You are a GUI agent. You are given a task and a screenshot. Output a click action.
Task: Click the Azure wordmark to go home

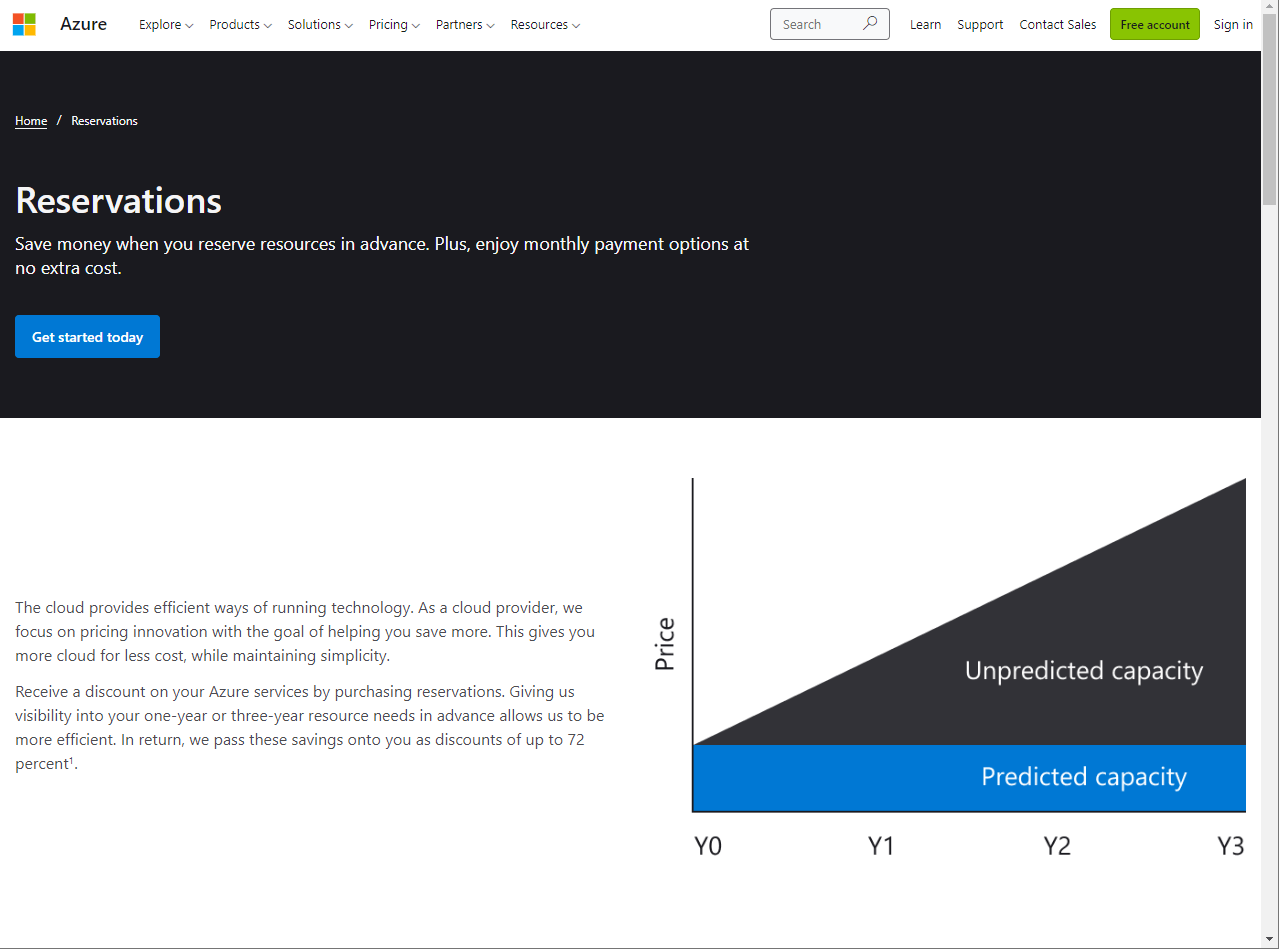click(82, 23)
